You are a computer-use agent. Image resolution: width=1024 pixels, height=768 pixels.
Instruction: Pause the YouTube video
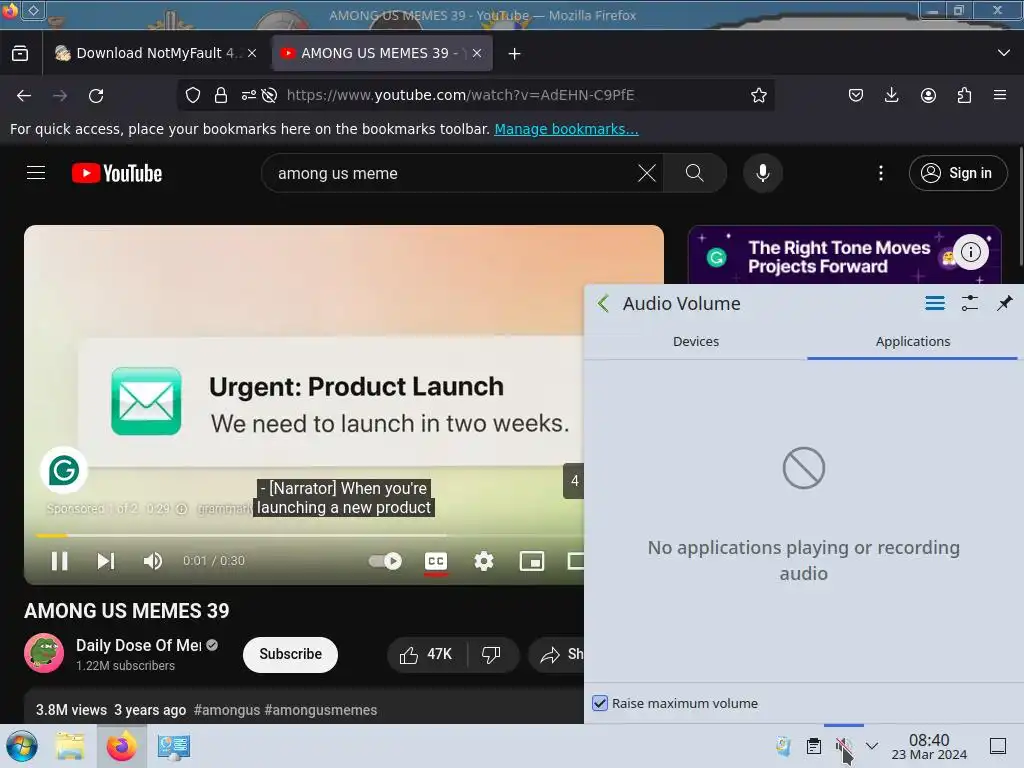pyautogui.click(x=59, y=561)
